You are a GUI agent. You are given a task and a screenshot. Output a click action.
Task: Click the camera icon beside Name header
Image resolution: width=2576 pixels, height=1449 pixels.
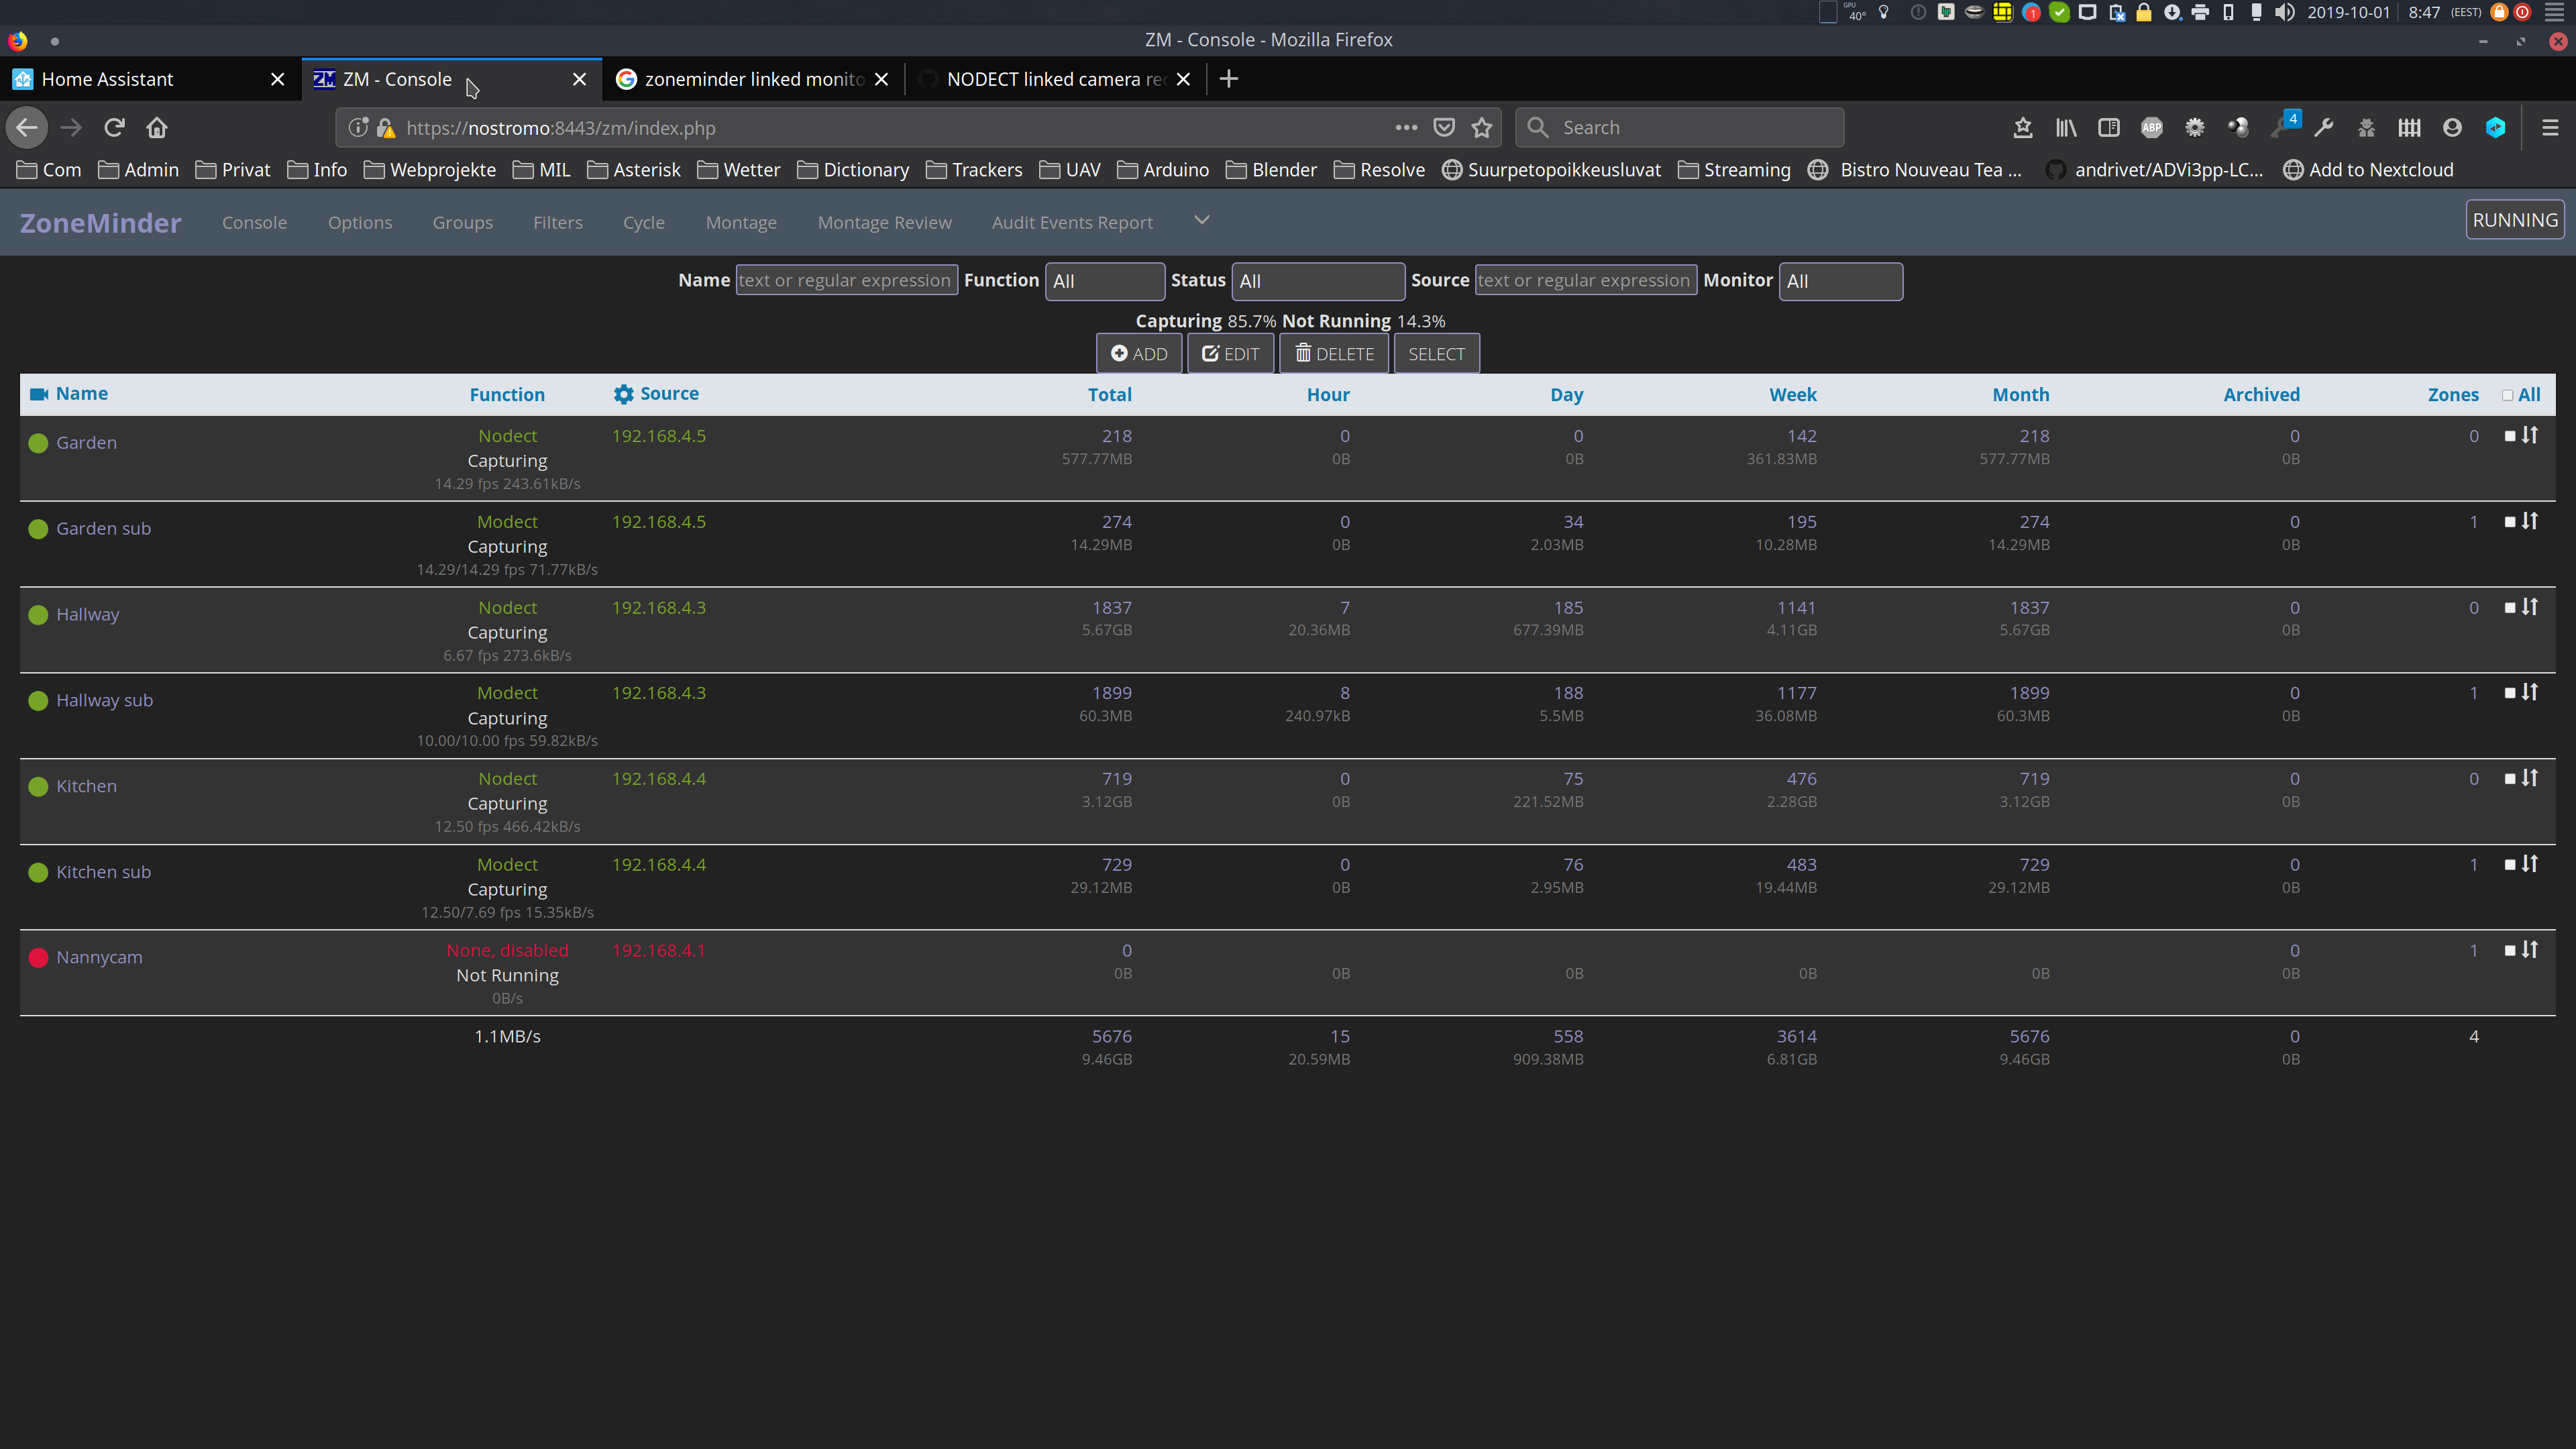click(39, 394)
